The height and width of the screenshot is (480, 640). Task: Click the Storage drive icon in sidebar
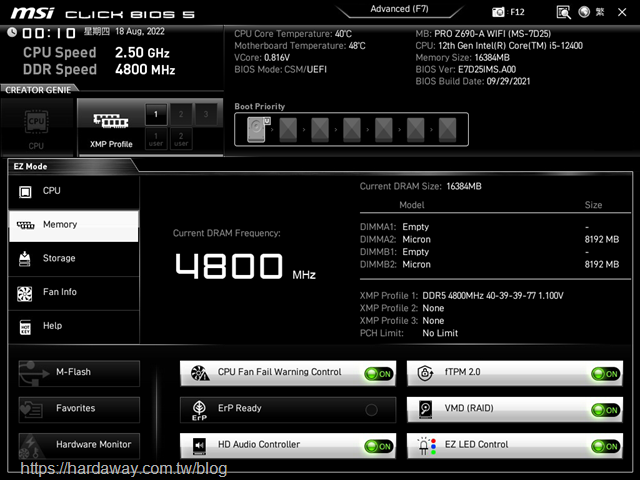25,259
